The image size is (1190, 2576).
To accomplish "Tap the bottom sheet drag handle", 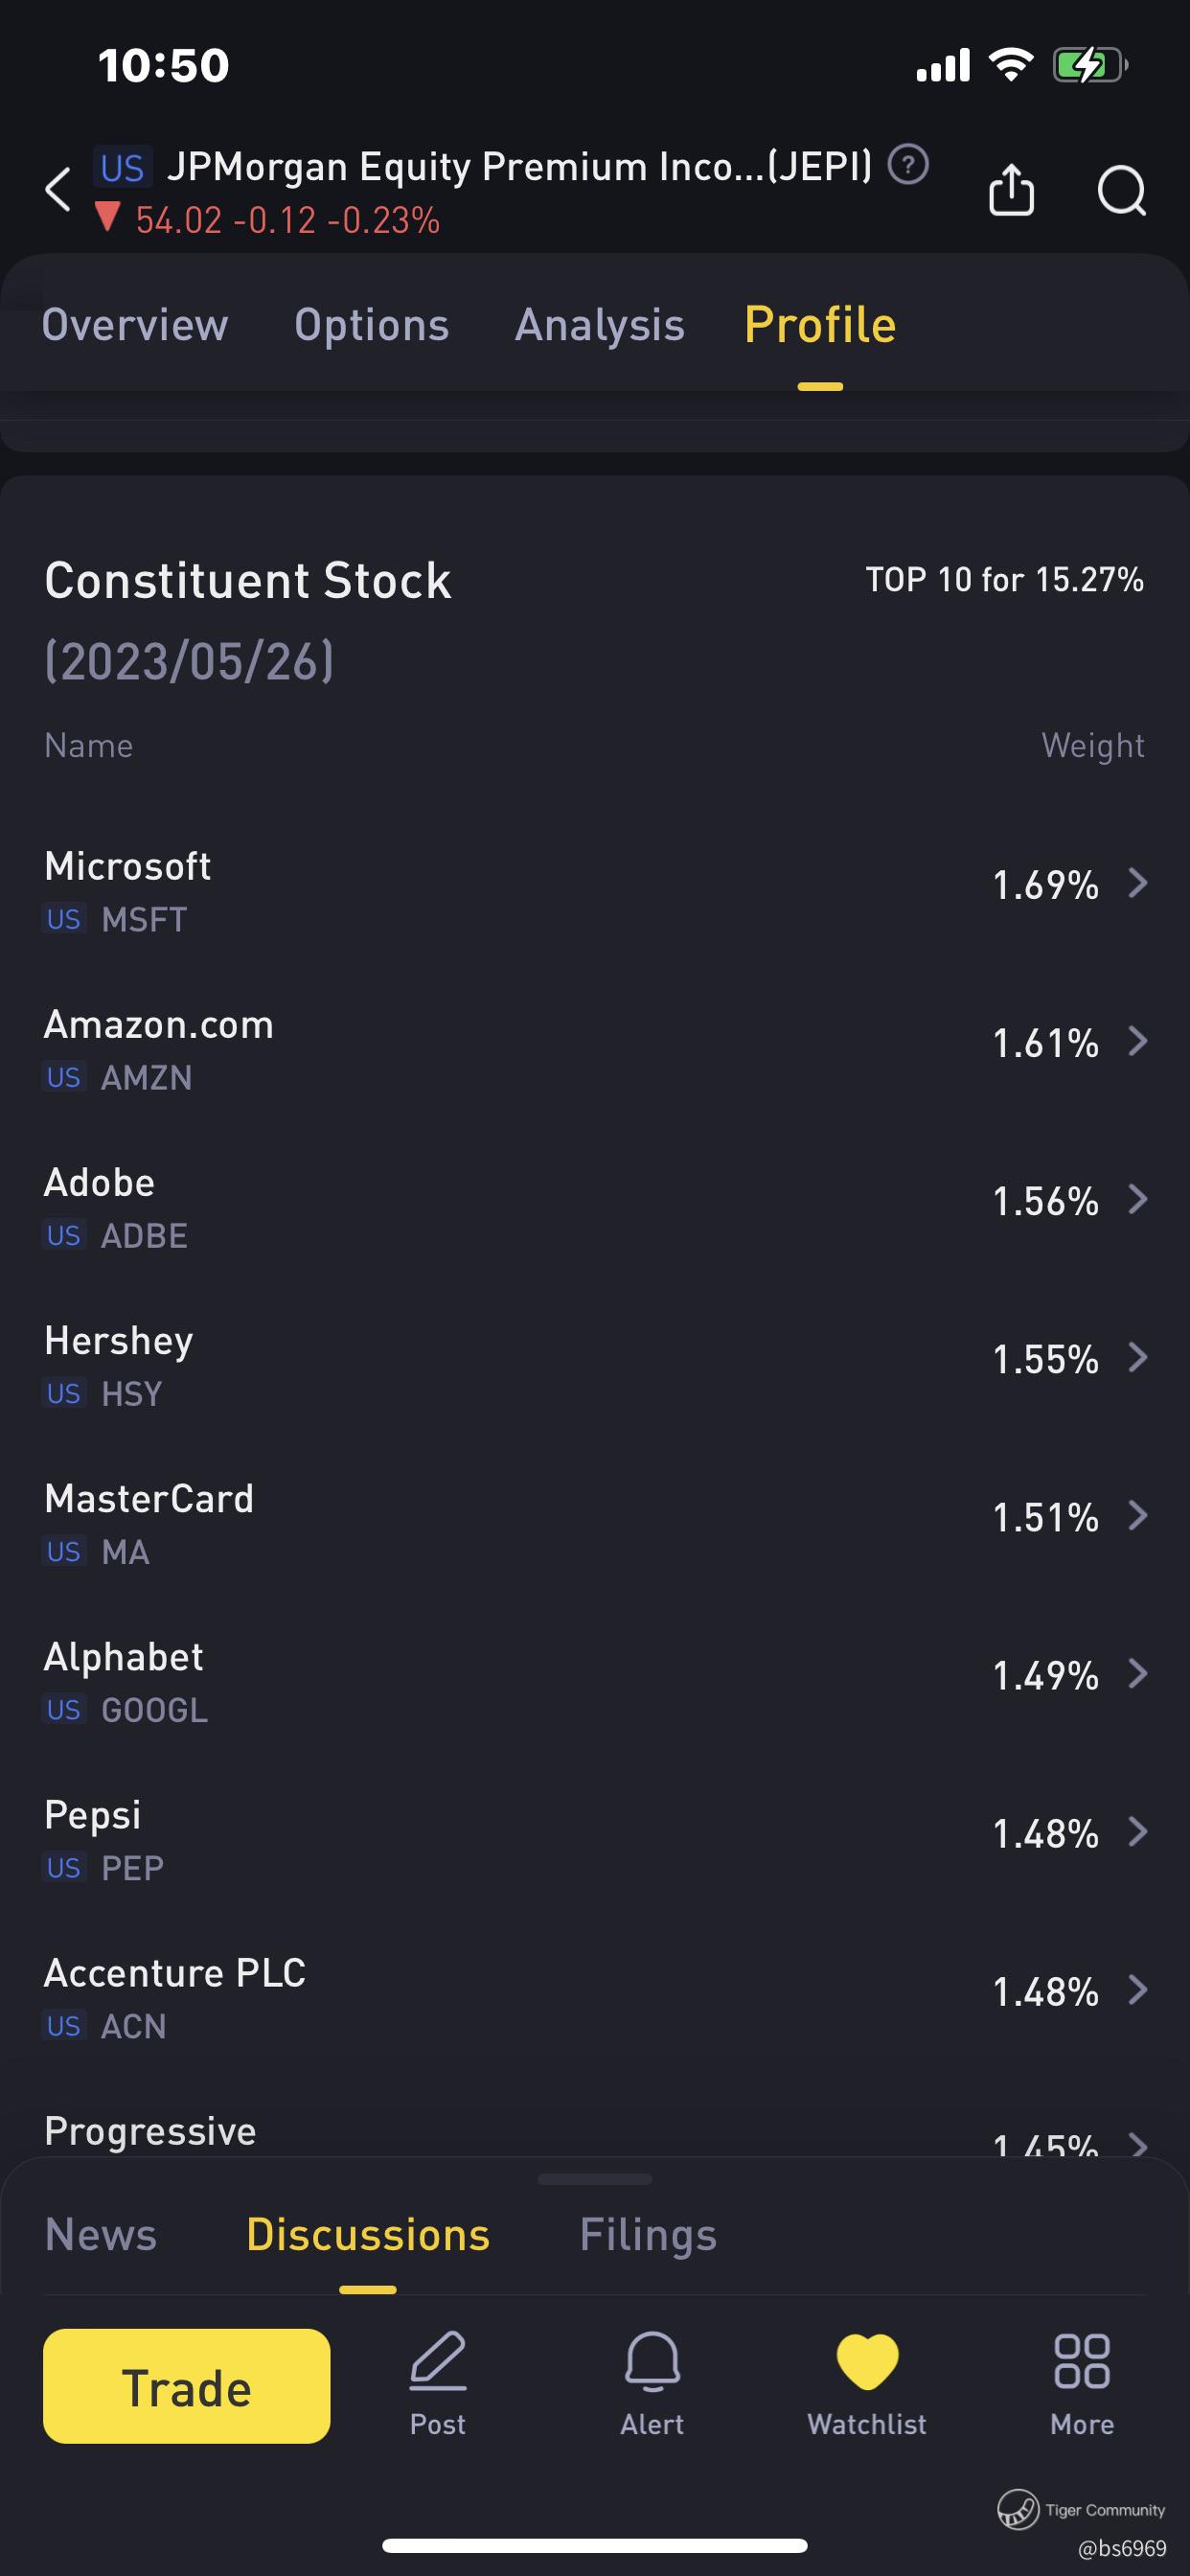I will click(595, 2179).
